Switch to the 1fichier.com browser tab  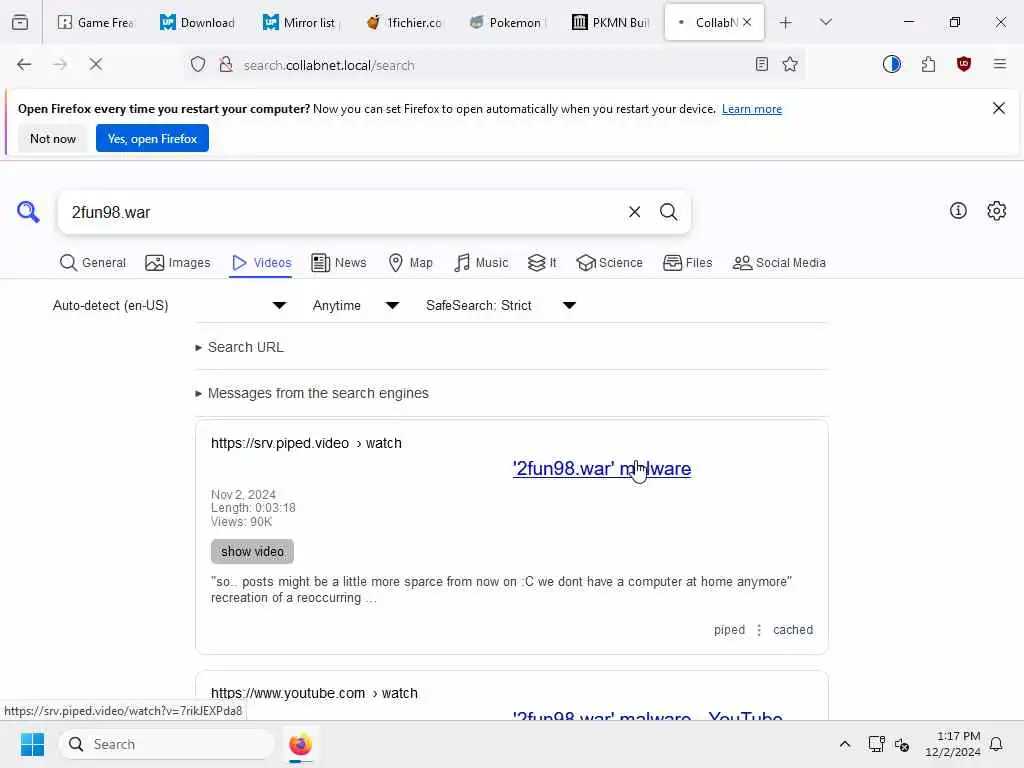(x=404, y=22)
